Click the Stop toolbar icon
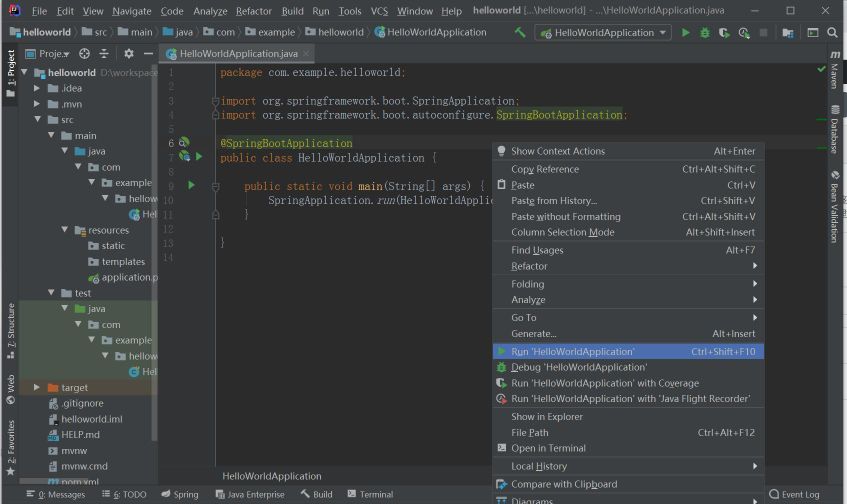847x504 pixels. pyautogui.click(x=763, y=32)
